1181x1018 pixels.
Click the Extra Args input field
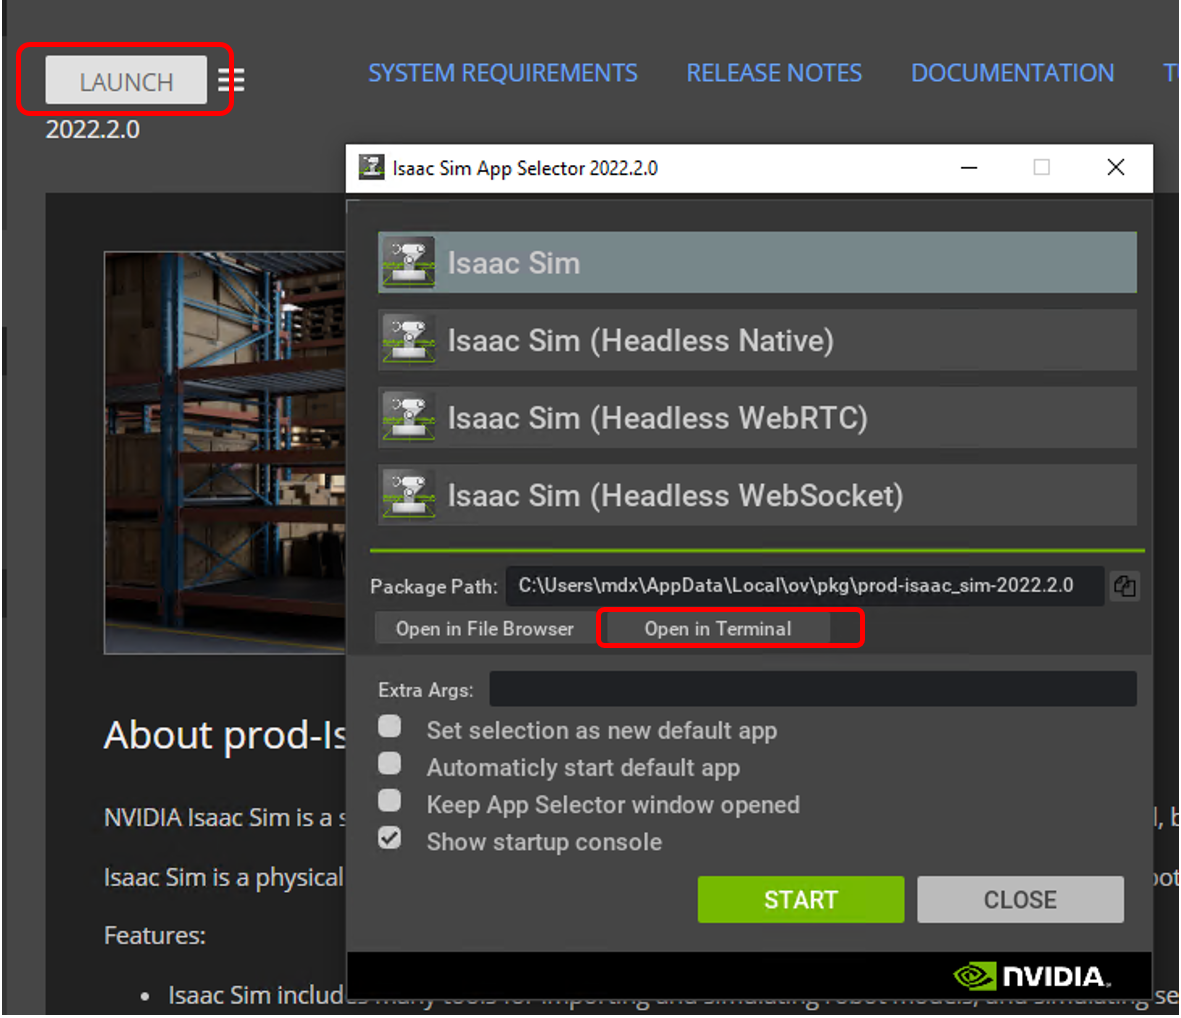(x=813, y=689)
